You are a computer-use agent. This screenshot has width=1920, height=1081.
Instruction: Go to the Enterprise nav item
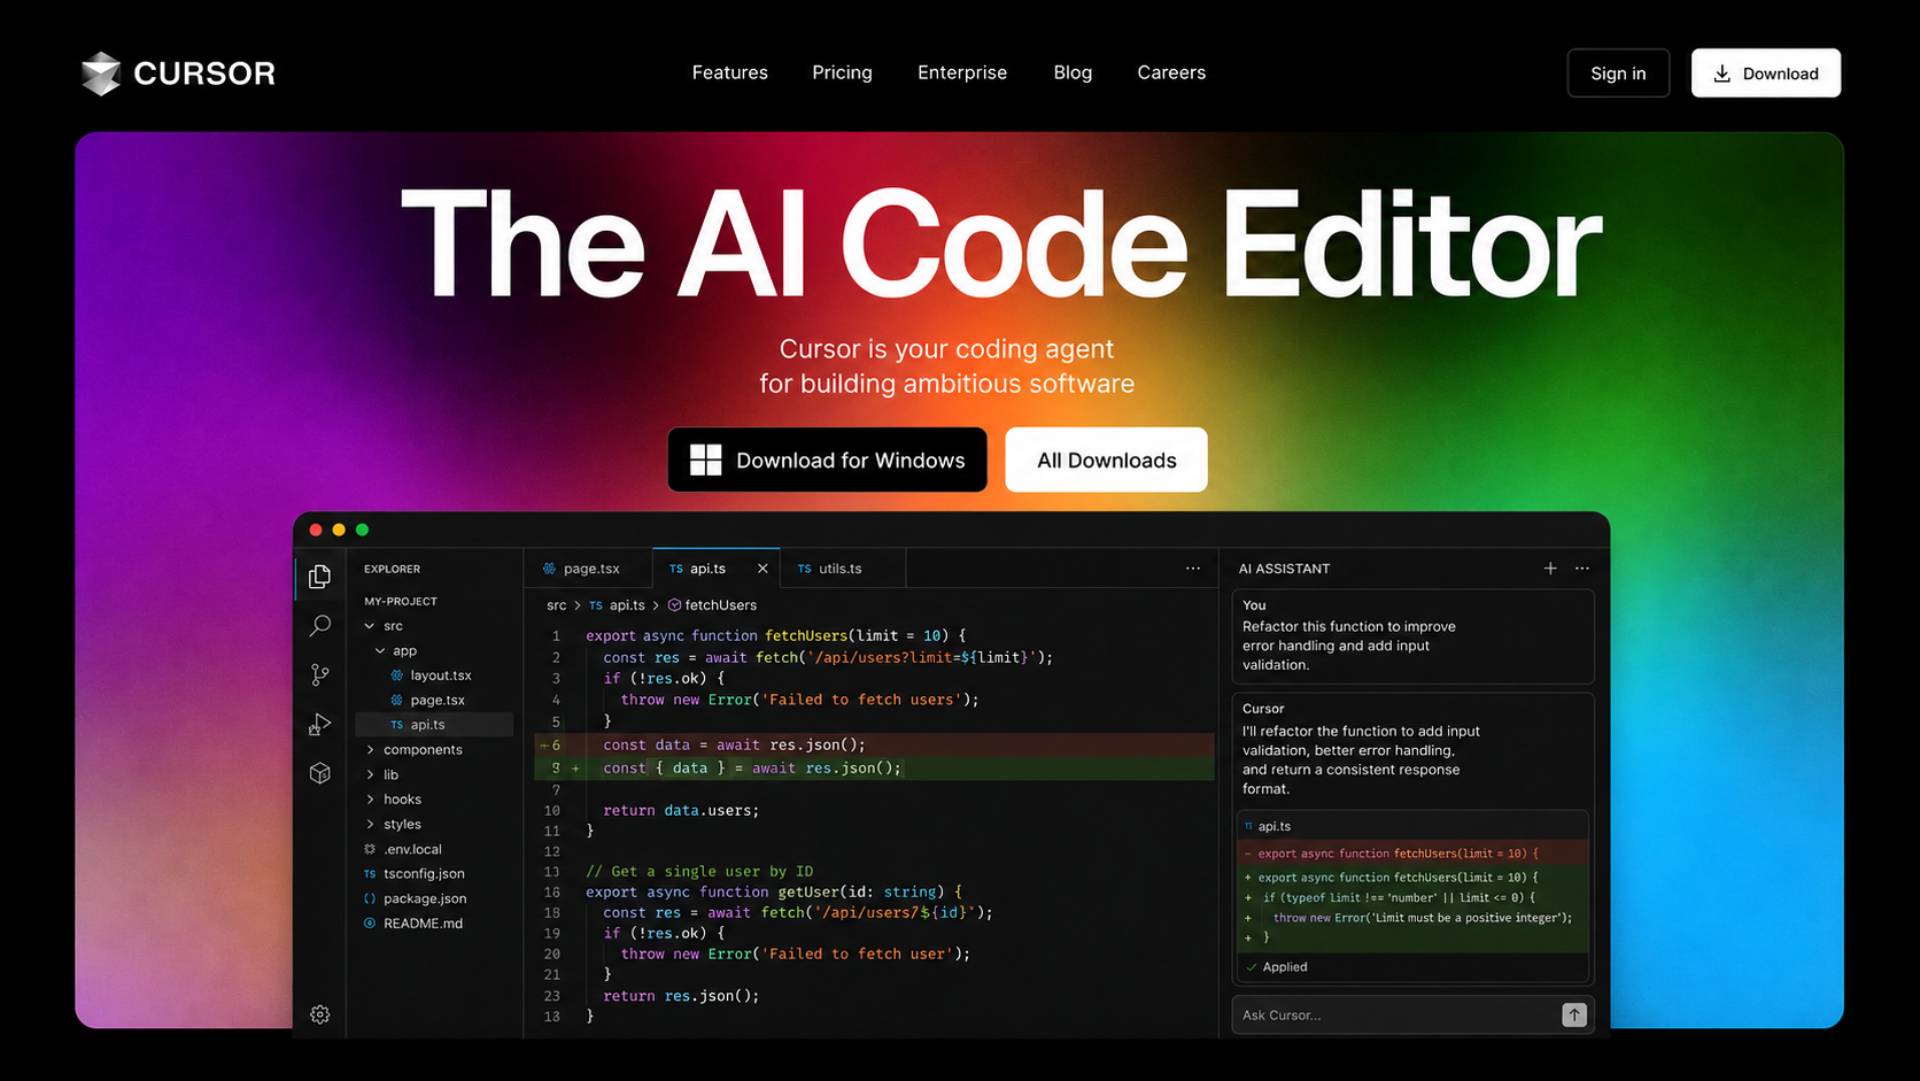coord(962,72)
